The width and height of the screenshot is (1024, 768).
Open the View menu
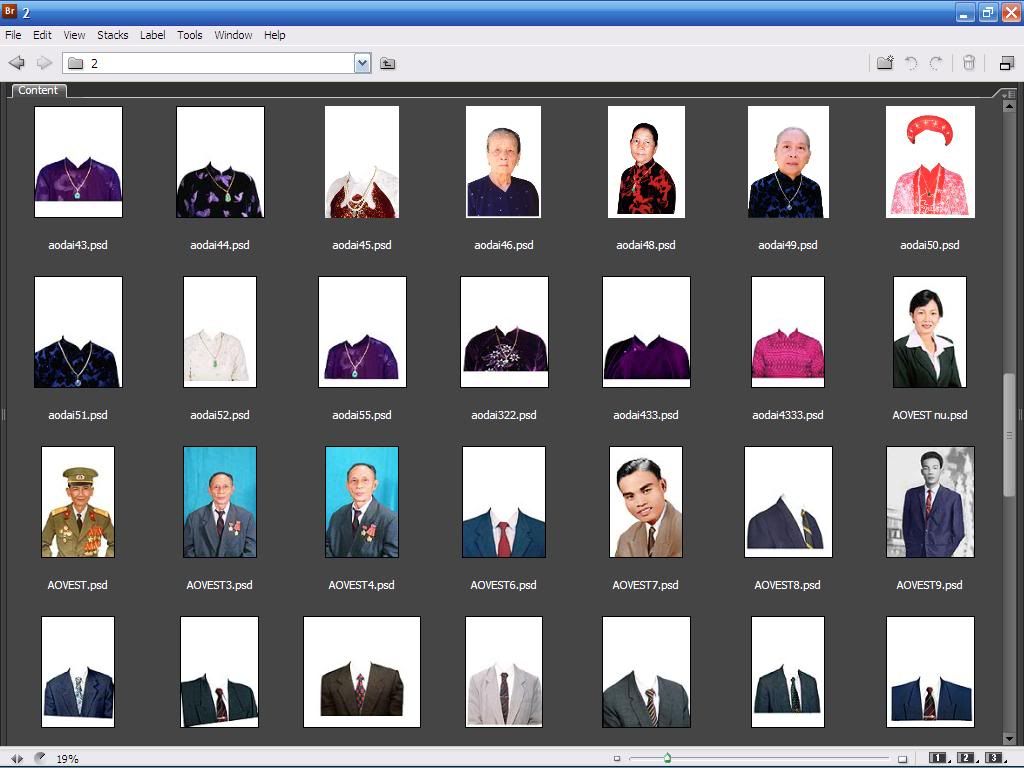click(x=74, y=35)
